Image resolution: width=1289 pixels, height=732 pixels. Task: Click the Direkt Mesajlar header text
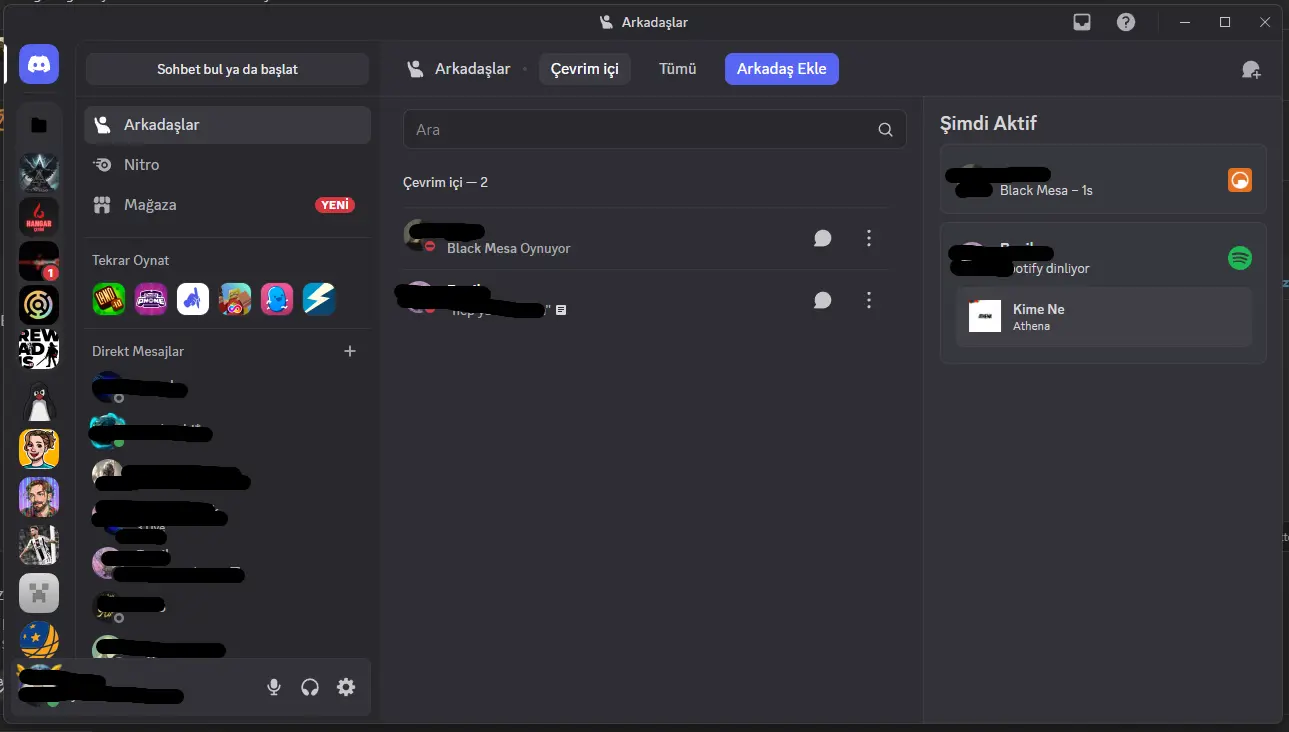(x=138, y=351)
